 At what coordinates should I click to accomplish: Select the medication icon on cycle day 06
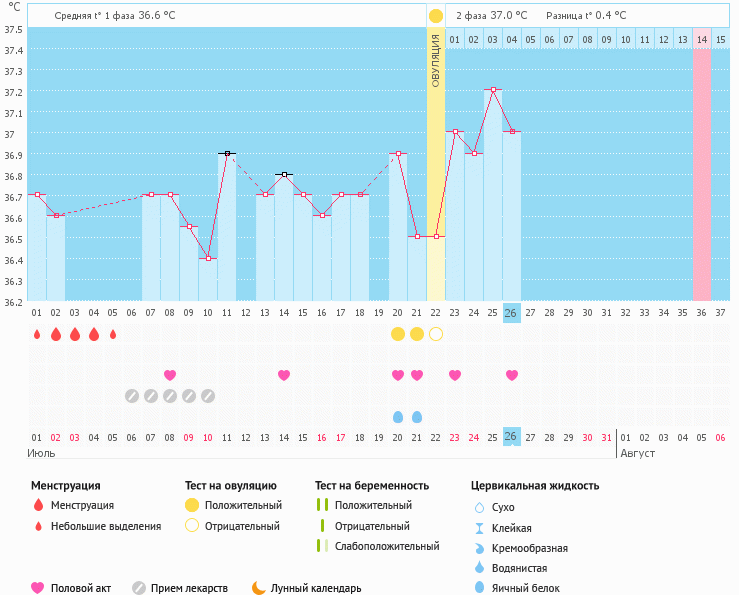pyautogui.click(x=132, y=396)
